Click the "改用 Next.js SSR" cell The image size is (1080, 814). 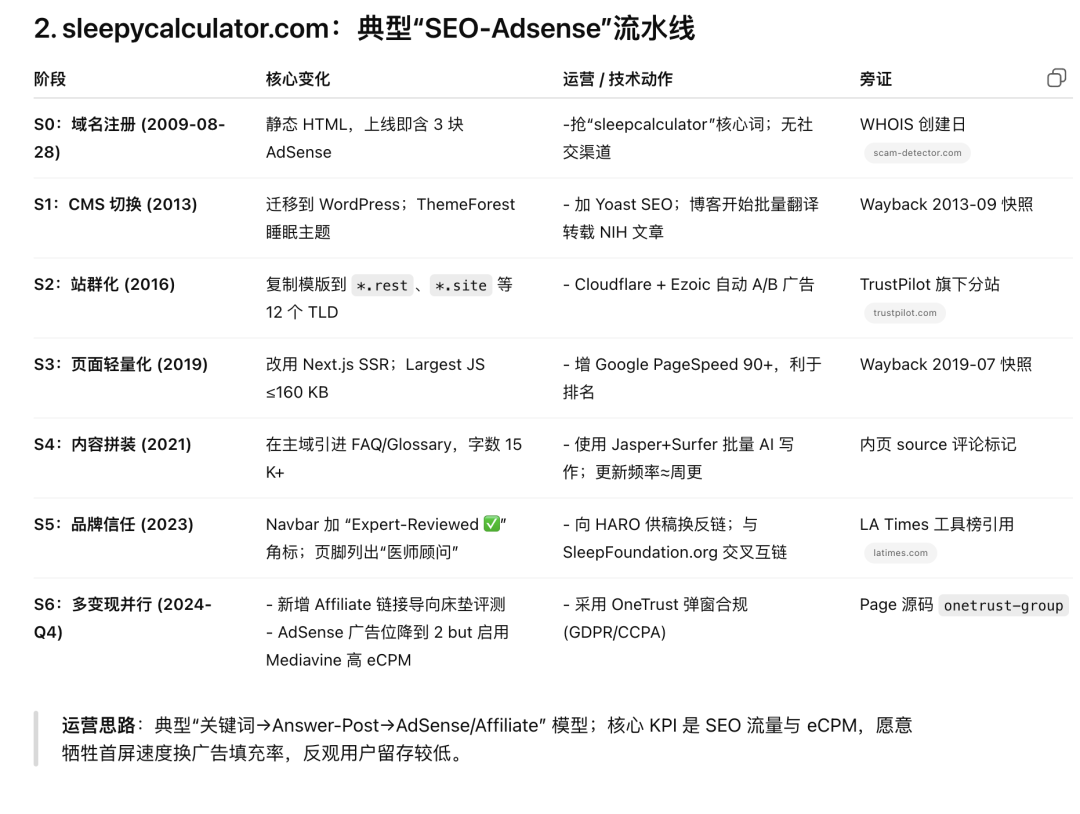point(375,378)
